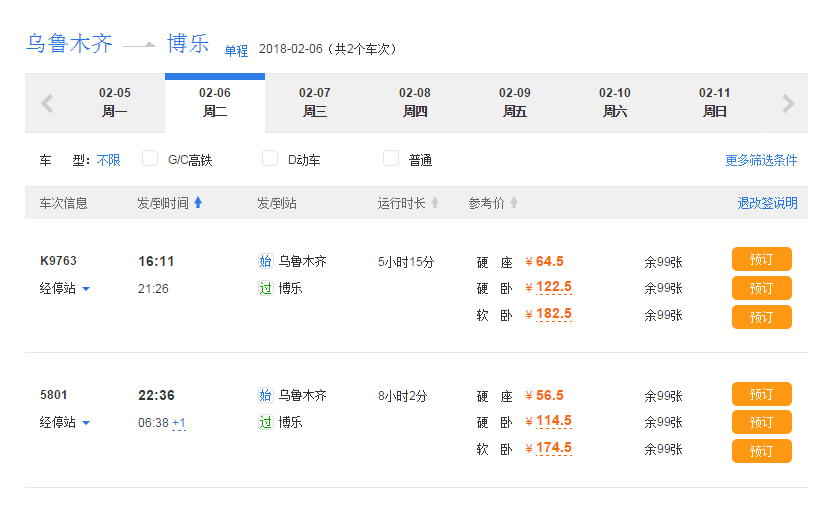This screenshot has height=525, width=823.
Task: Sort by departure time arrow icon
Action: pos(198,203)
